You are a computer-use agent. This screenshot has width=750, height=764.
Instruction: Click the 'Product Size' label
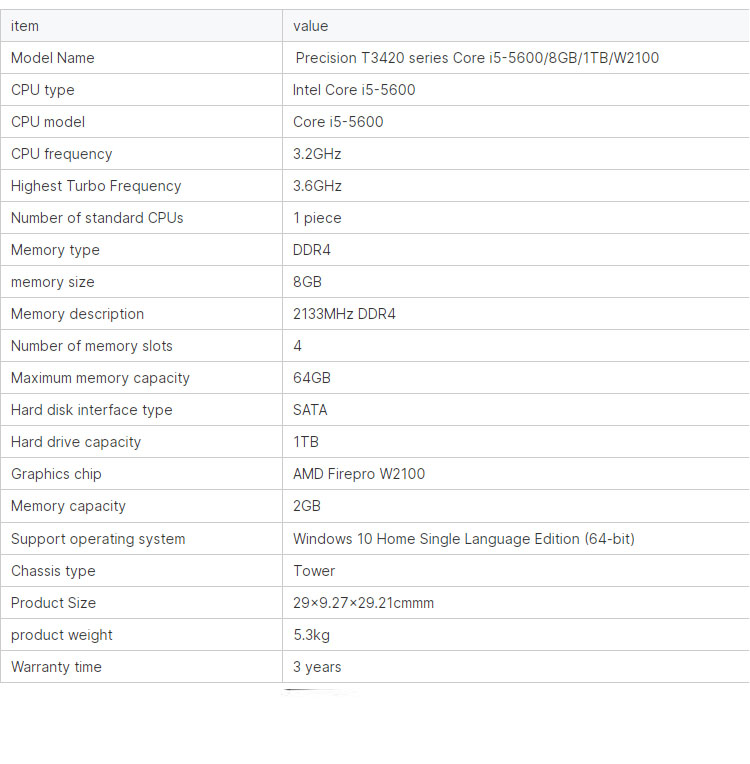tap(53, 603)
